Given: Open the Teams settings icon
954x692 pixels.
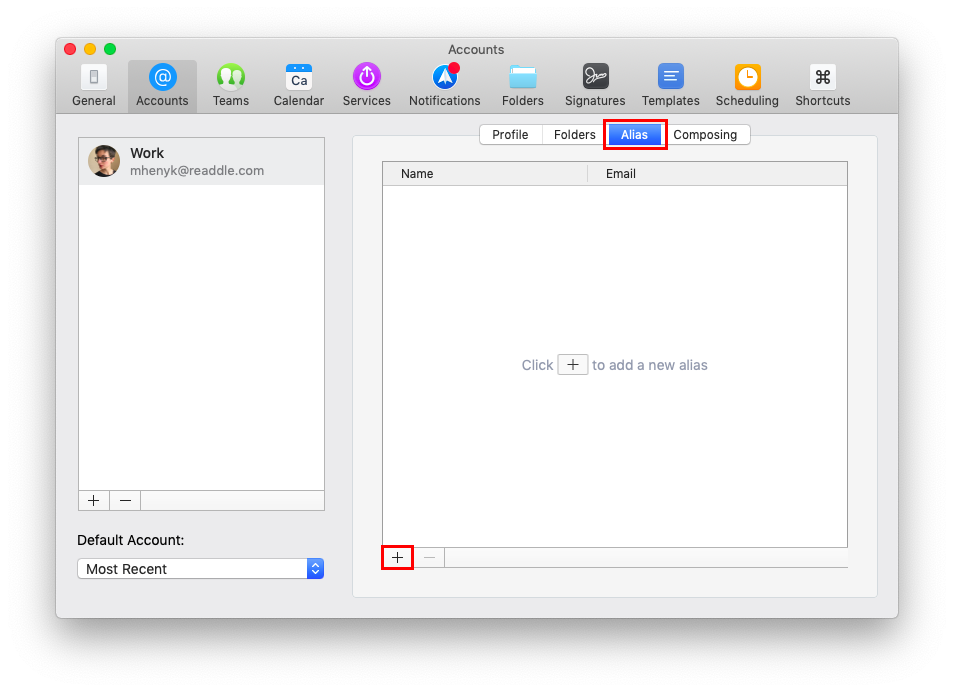Looking at the screenshot, I should (230, 84).
